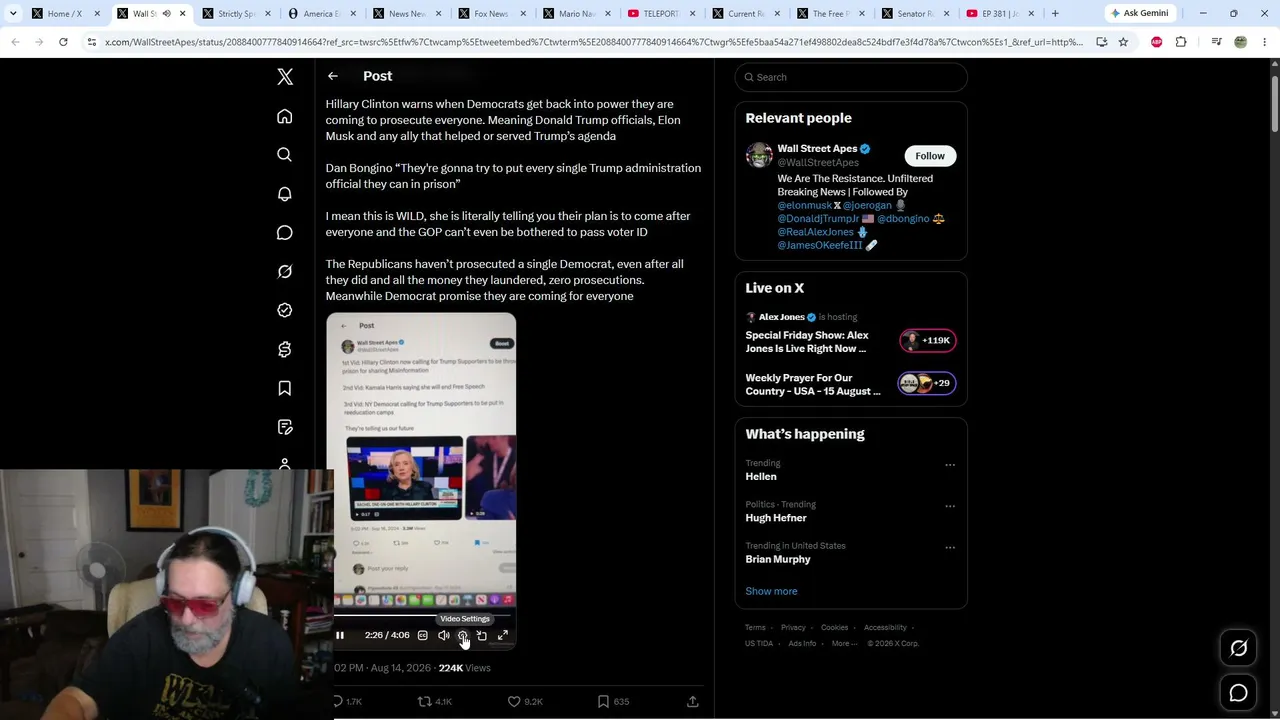Open the floating Grok button
Image resolution: width=1280 pixels, height=720 pixels.
pos(1238,649)
